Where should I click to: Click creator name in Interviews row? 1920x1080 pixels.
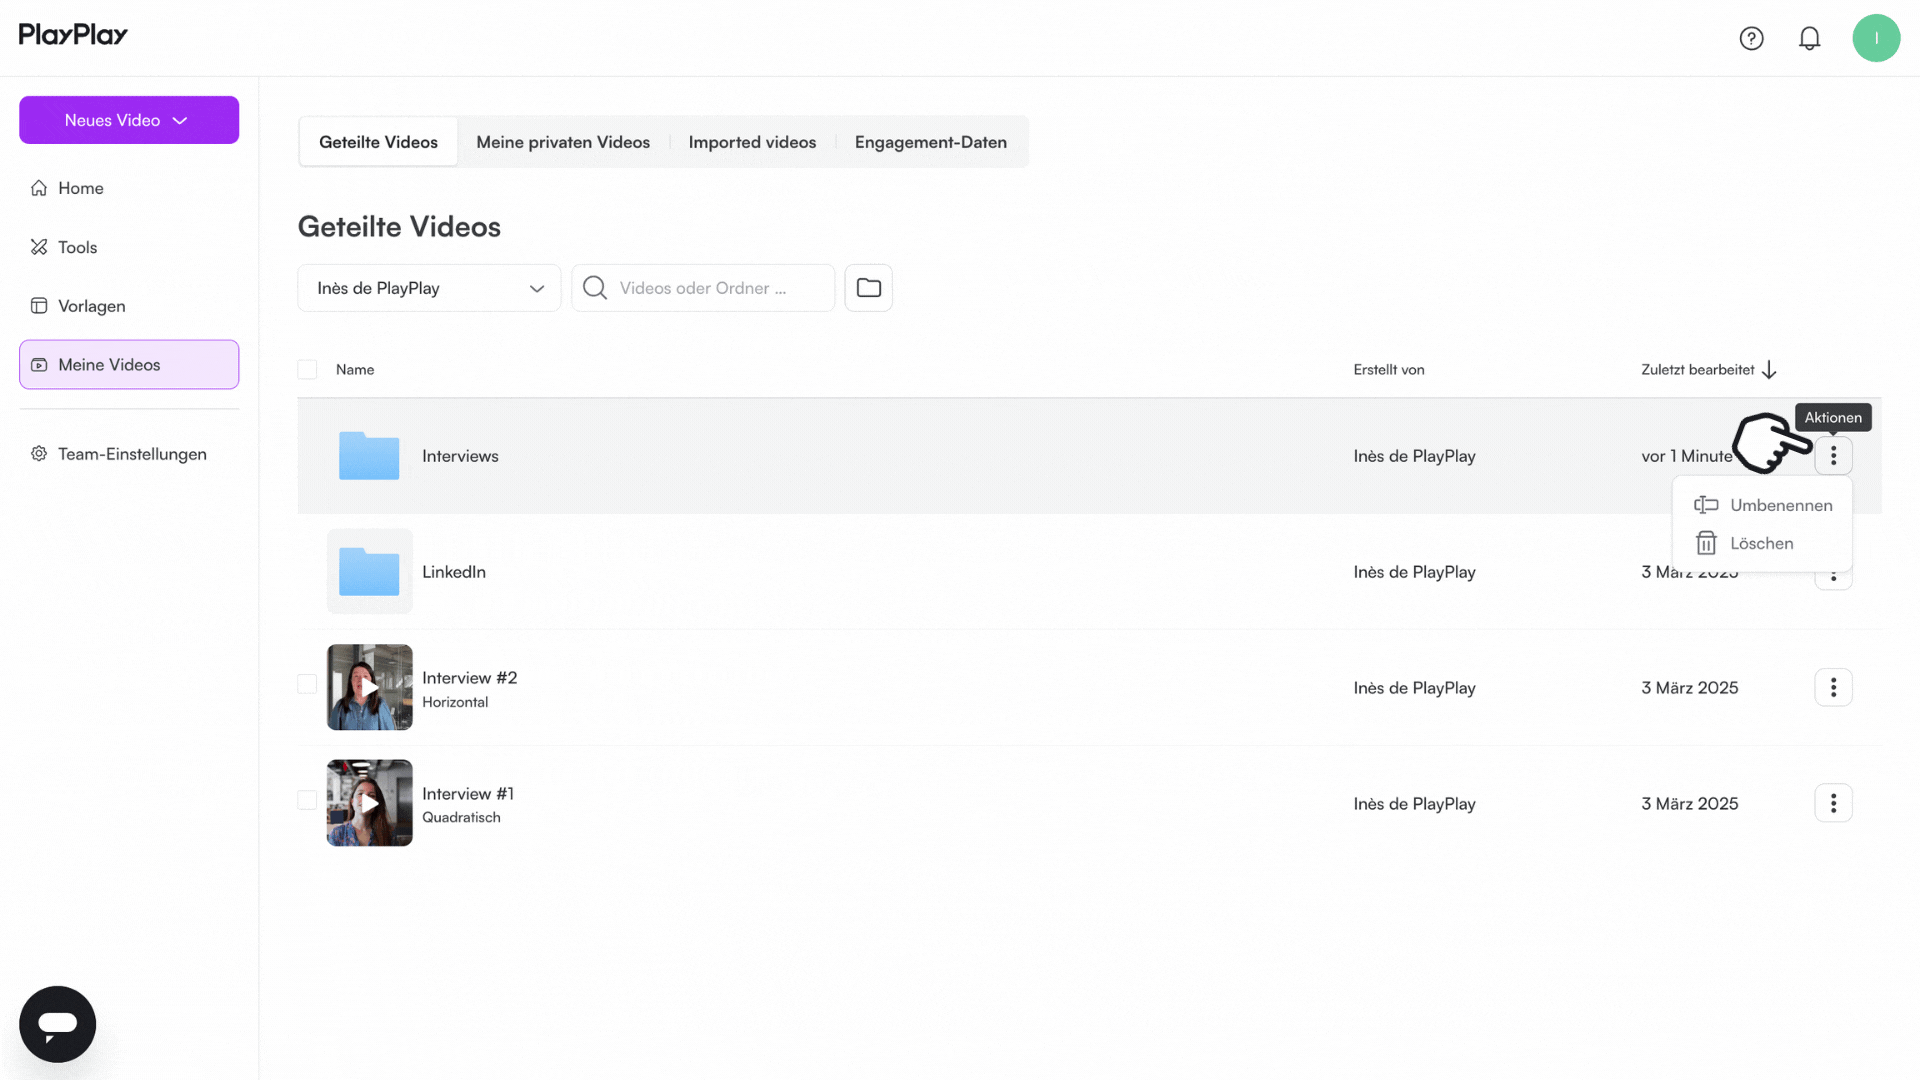1415,456
